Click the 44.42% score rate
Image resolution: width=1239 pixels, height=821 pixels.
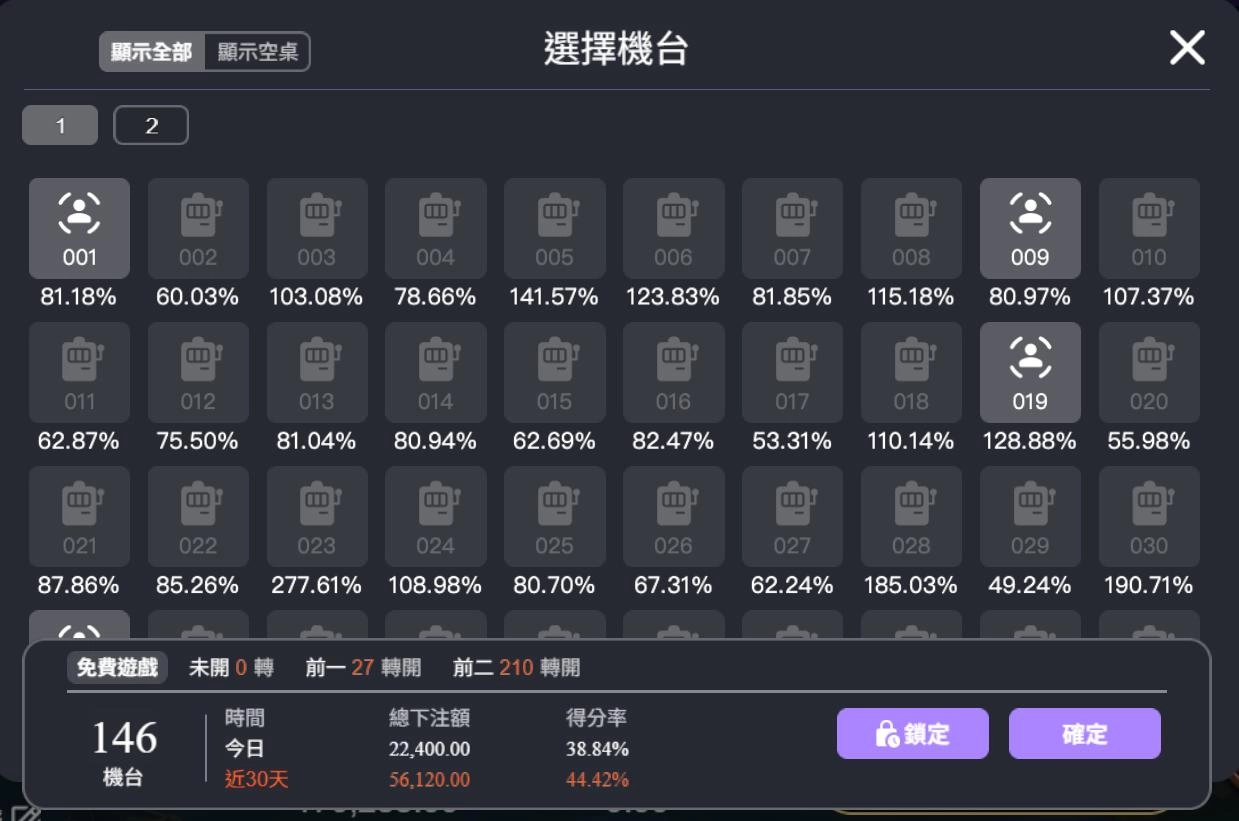click(597, 780)
